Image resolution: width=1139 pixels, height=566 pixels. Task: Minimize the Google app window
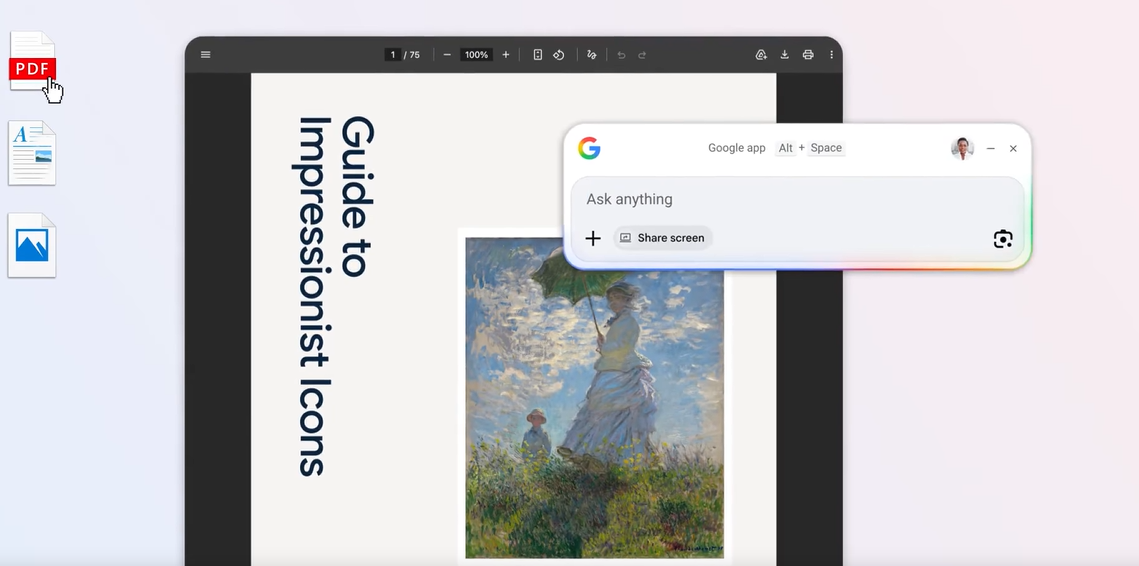990,148
